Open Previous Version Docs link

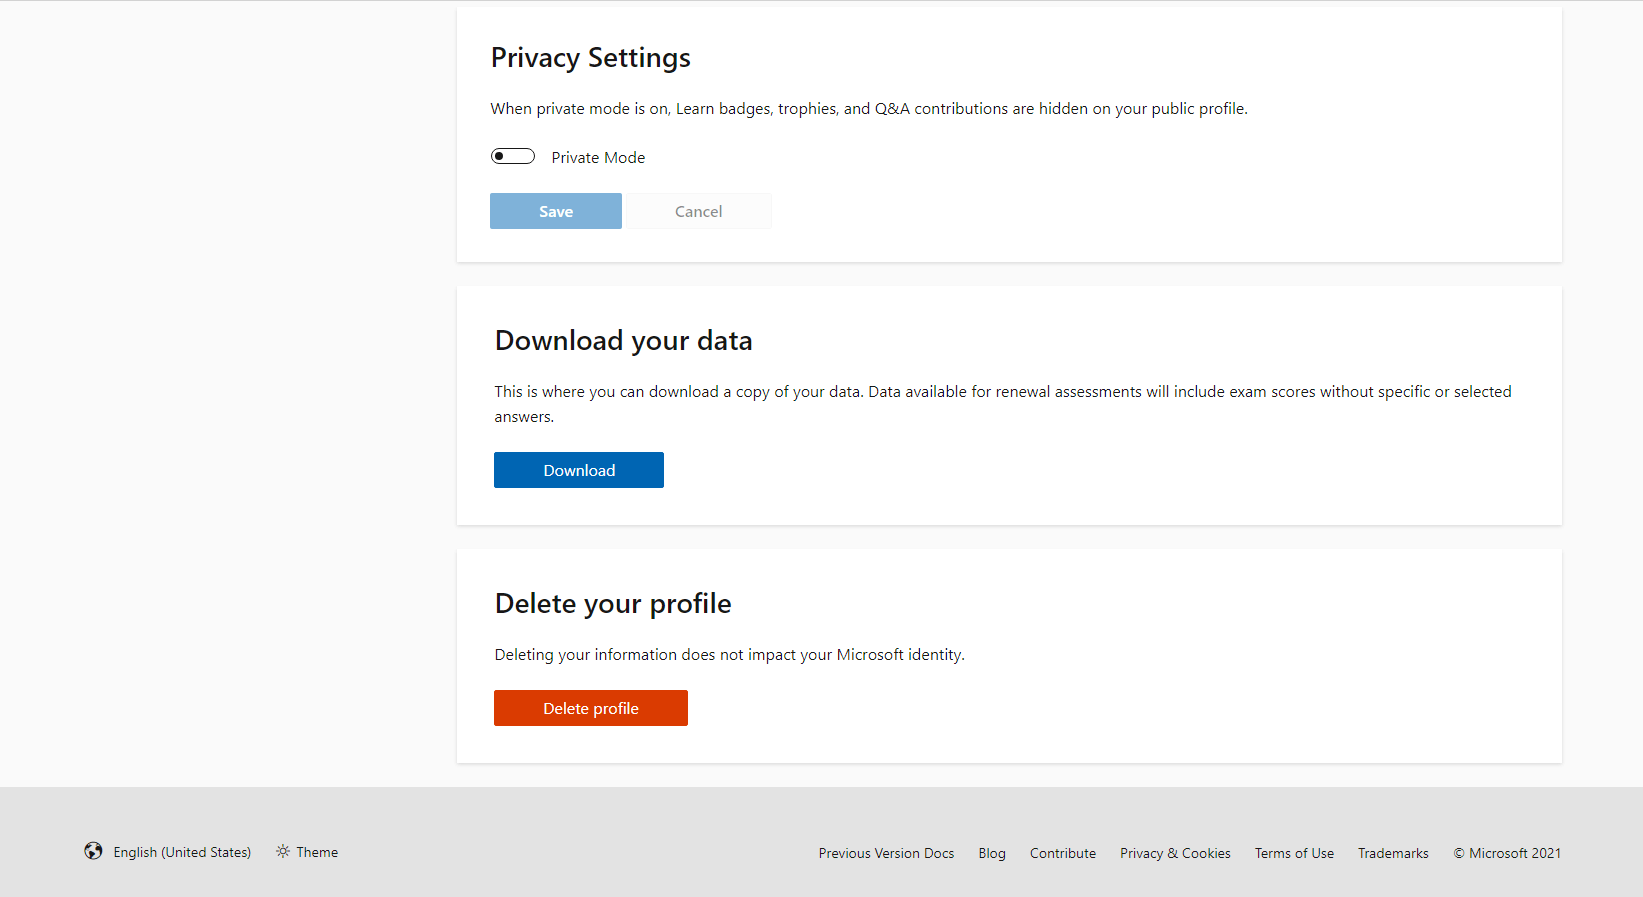tap(886, 853)
